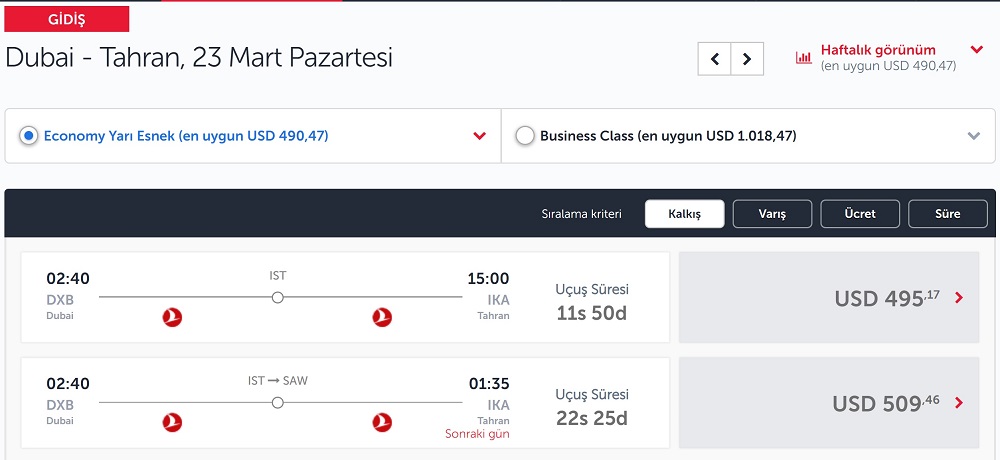The width and height of the screenshot is (1000, 460).
Task: Select Business Class radio button
Action: (524, 136)
